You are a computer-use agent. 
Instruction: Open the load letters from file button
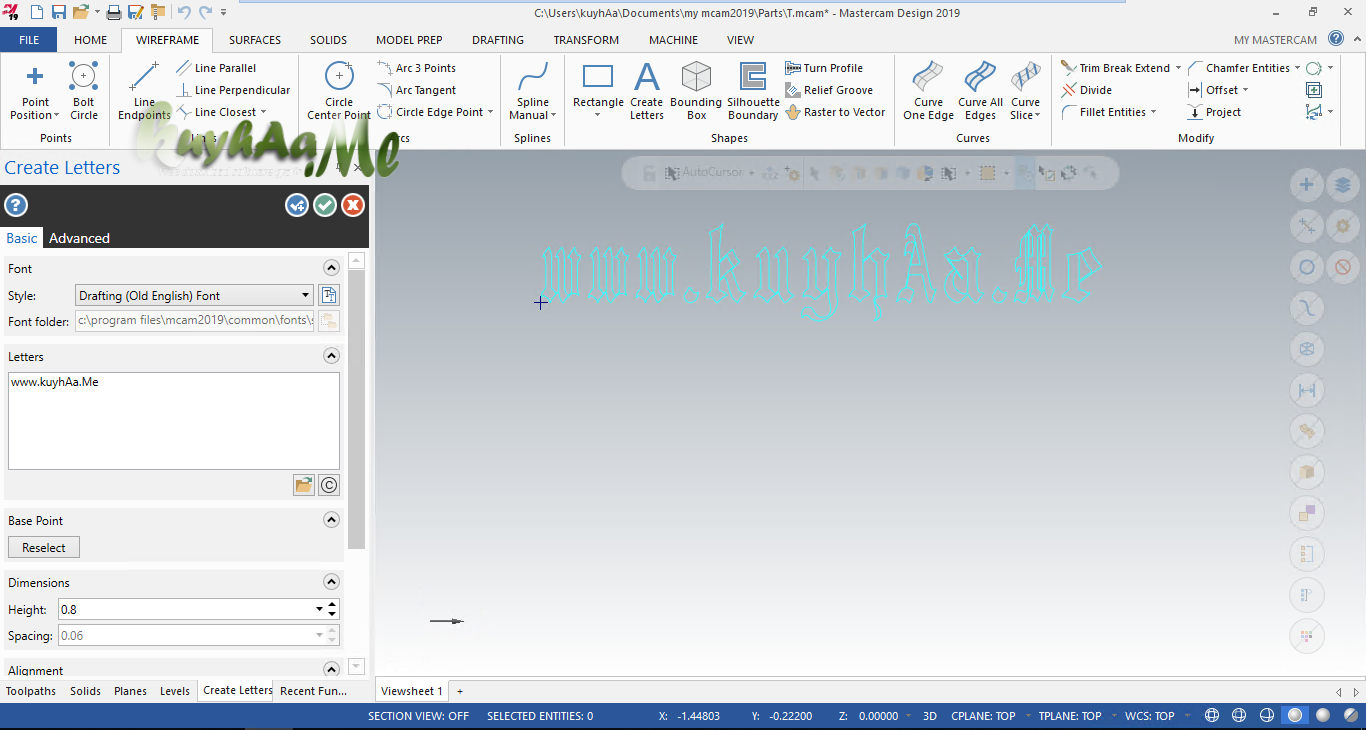(x=304, y=485)
